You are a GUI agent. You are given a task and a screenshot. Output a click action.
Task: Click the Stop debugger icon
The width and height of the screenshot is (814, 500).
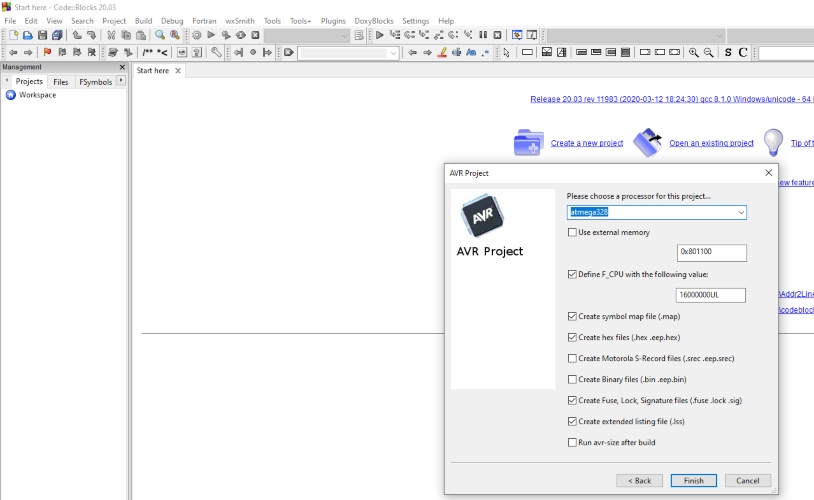[x=497, y=35]
